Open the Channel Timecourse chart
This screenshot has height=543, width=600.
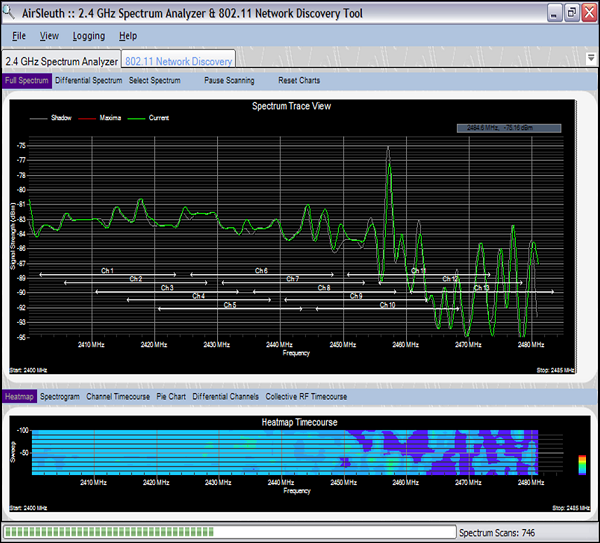(x=118, y=397)
